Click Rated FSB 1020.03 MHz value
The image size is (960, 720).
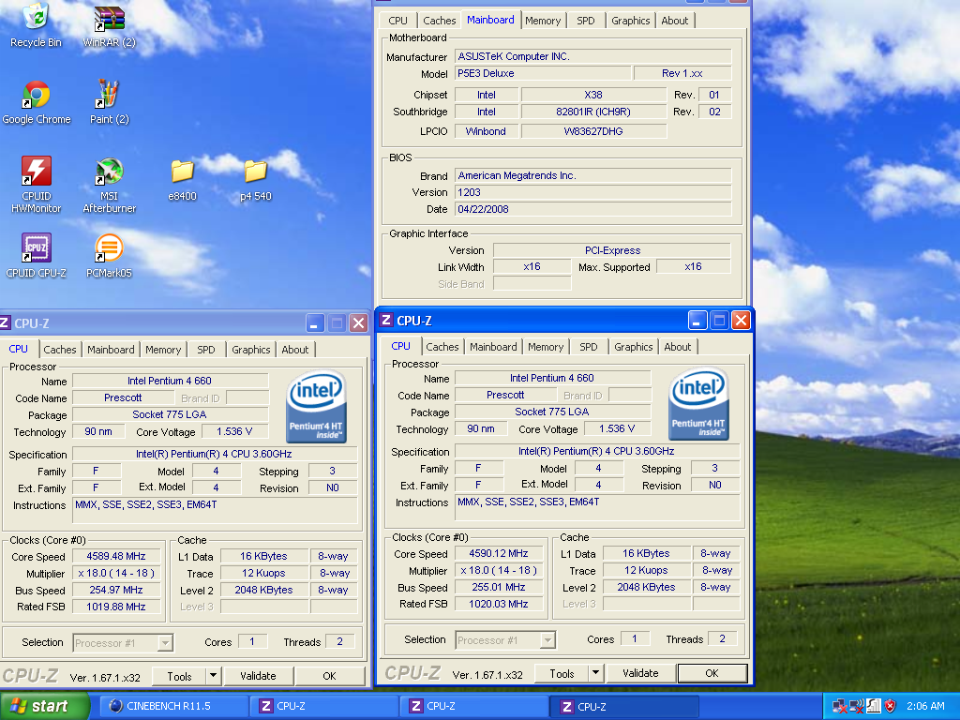tap(498, 604)
